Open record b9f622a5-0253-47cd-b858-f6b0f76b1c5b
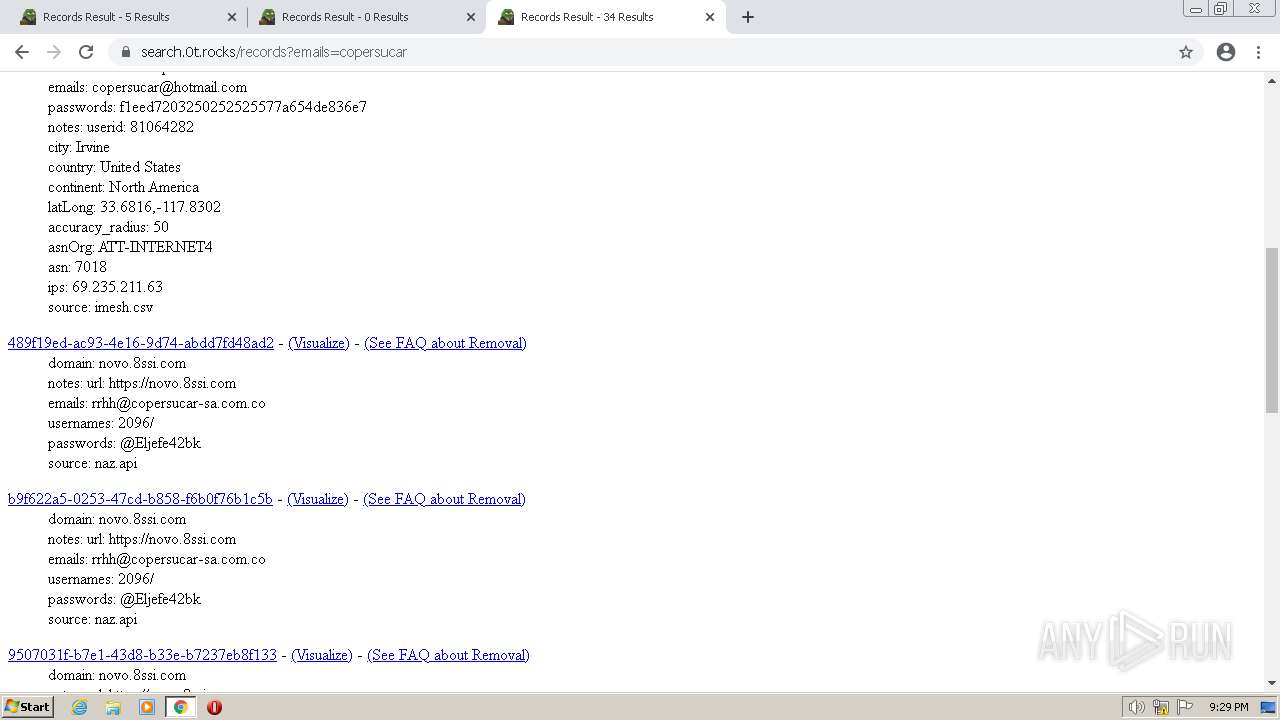Viewport: 1280px width, 720px height. tap(140, 499)
